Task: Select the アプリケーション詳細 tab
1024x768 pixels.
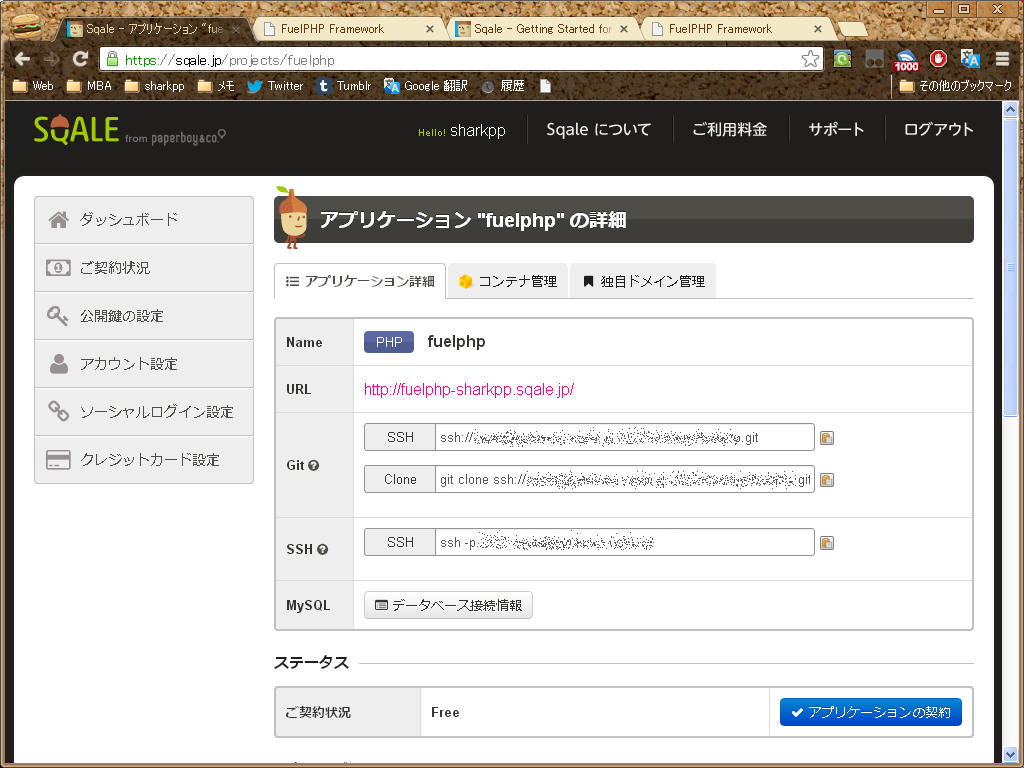Action: [x=360, y=281]
